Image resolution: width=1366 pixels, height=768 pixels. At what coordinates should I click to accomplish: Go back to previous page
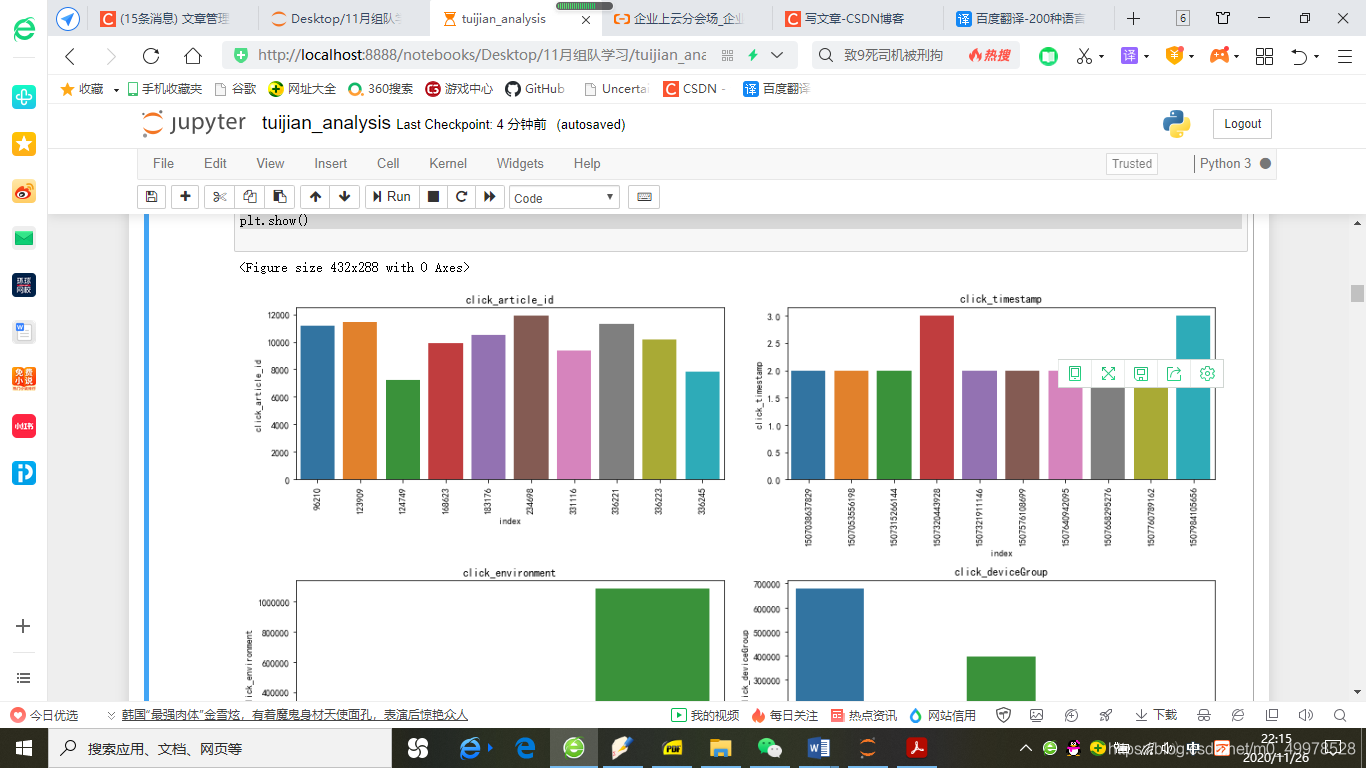click(70, 56)
